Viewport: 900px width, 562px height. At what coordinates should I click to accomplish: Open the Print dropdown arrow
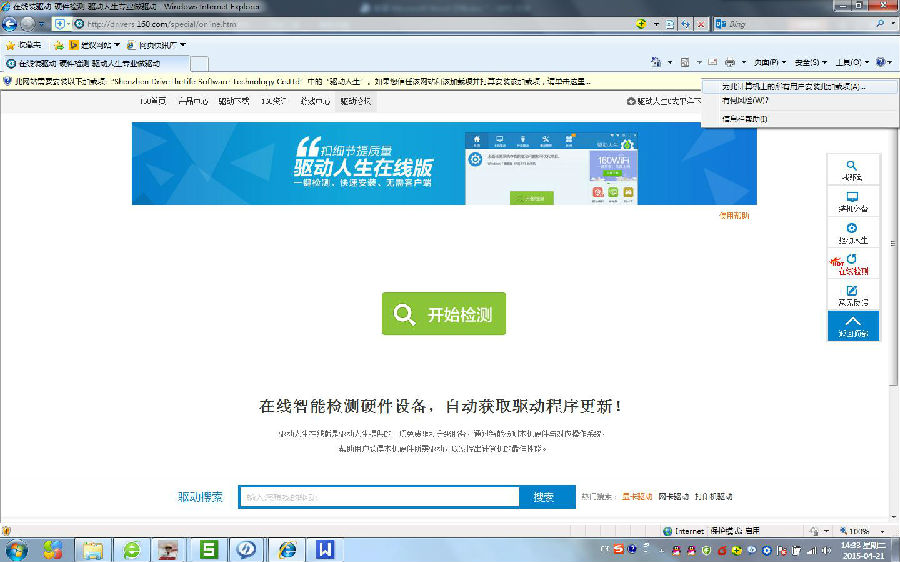coord(744,62)
